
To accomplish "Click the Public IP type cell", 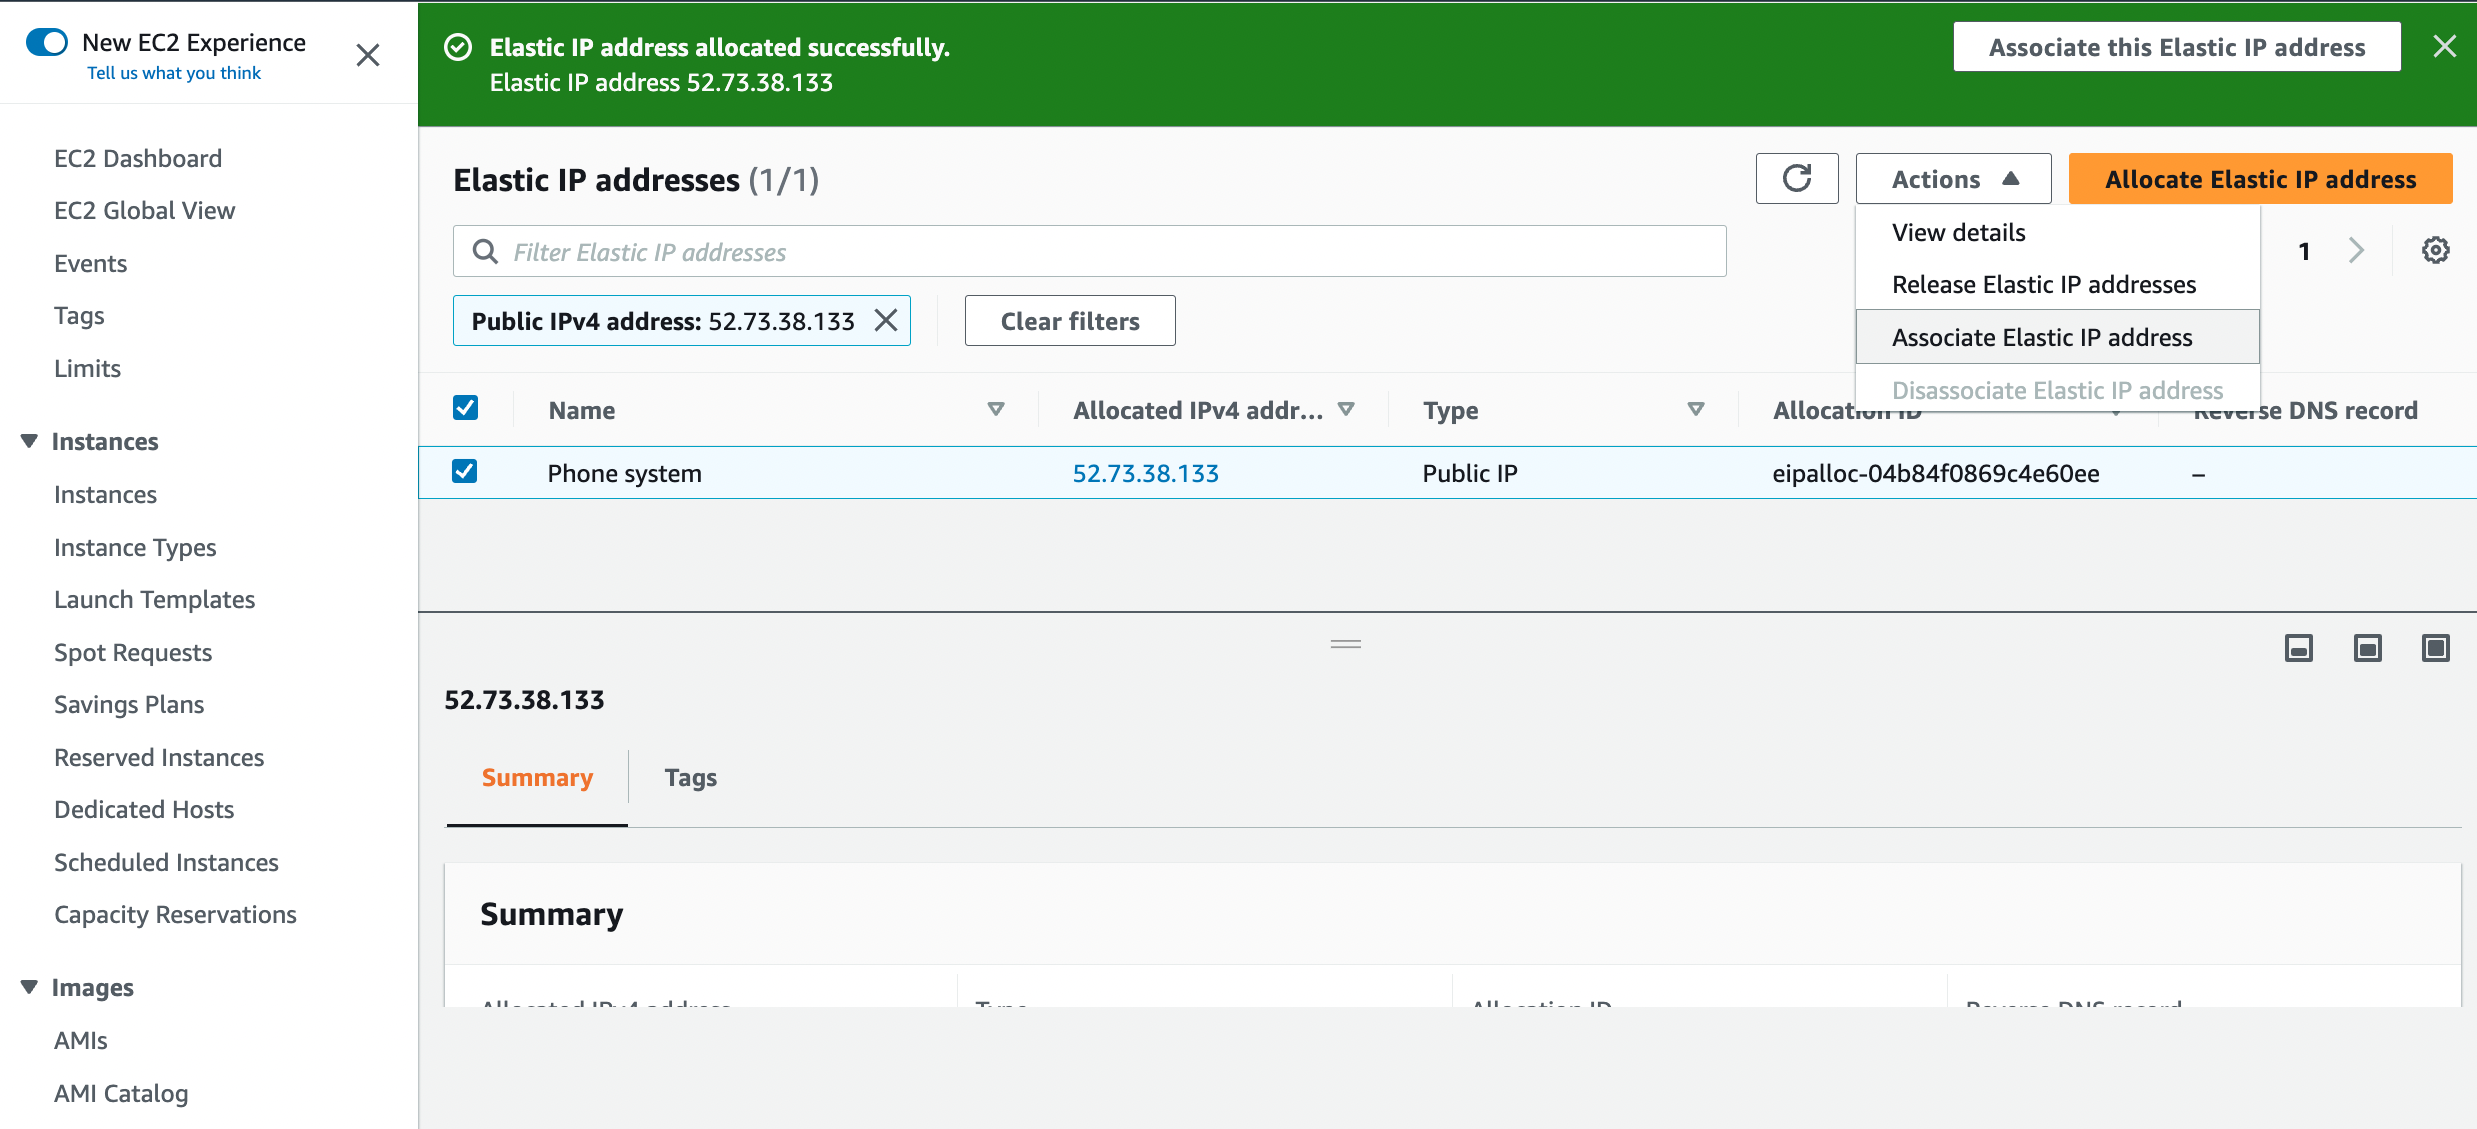I will click(1469, 473).
